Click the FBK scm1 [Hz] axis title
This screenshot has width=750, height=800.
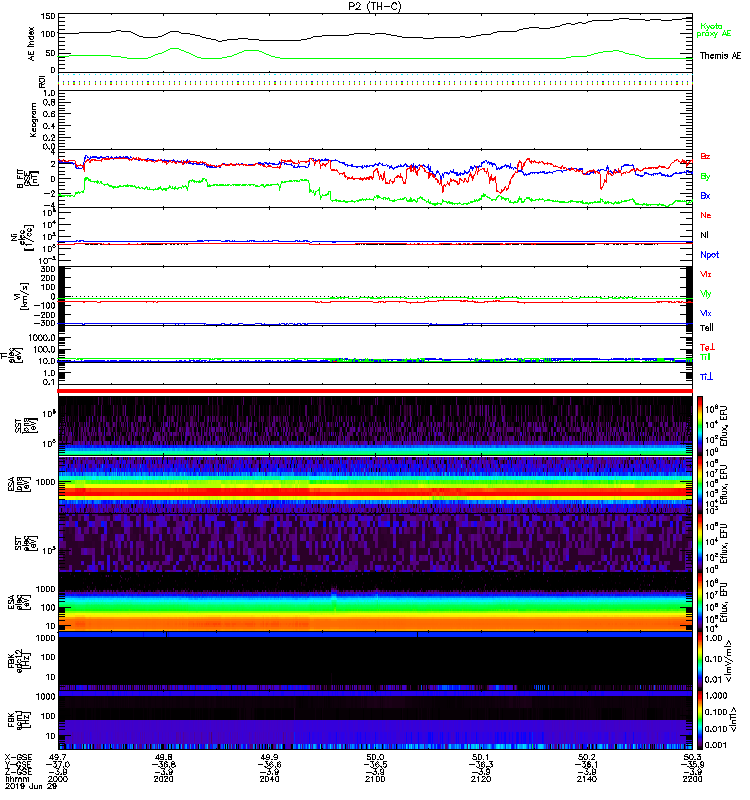pos(19,719)
